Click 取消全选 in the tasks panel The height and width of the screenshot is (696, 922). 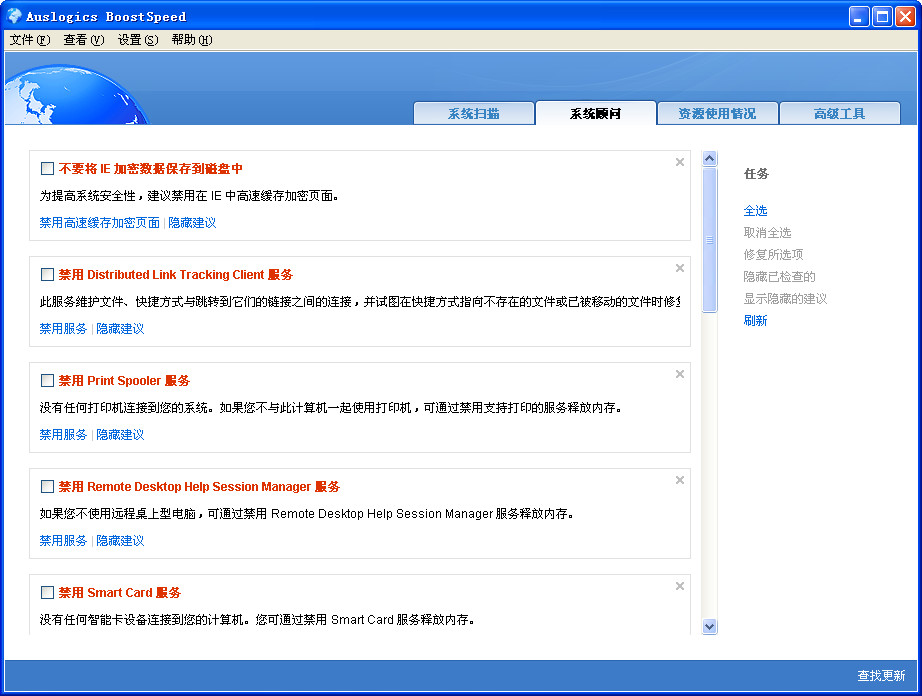tap(767, 233)
